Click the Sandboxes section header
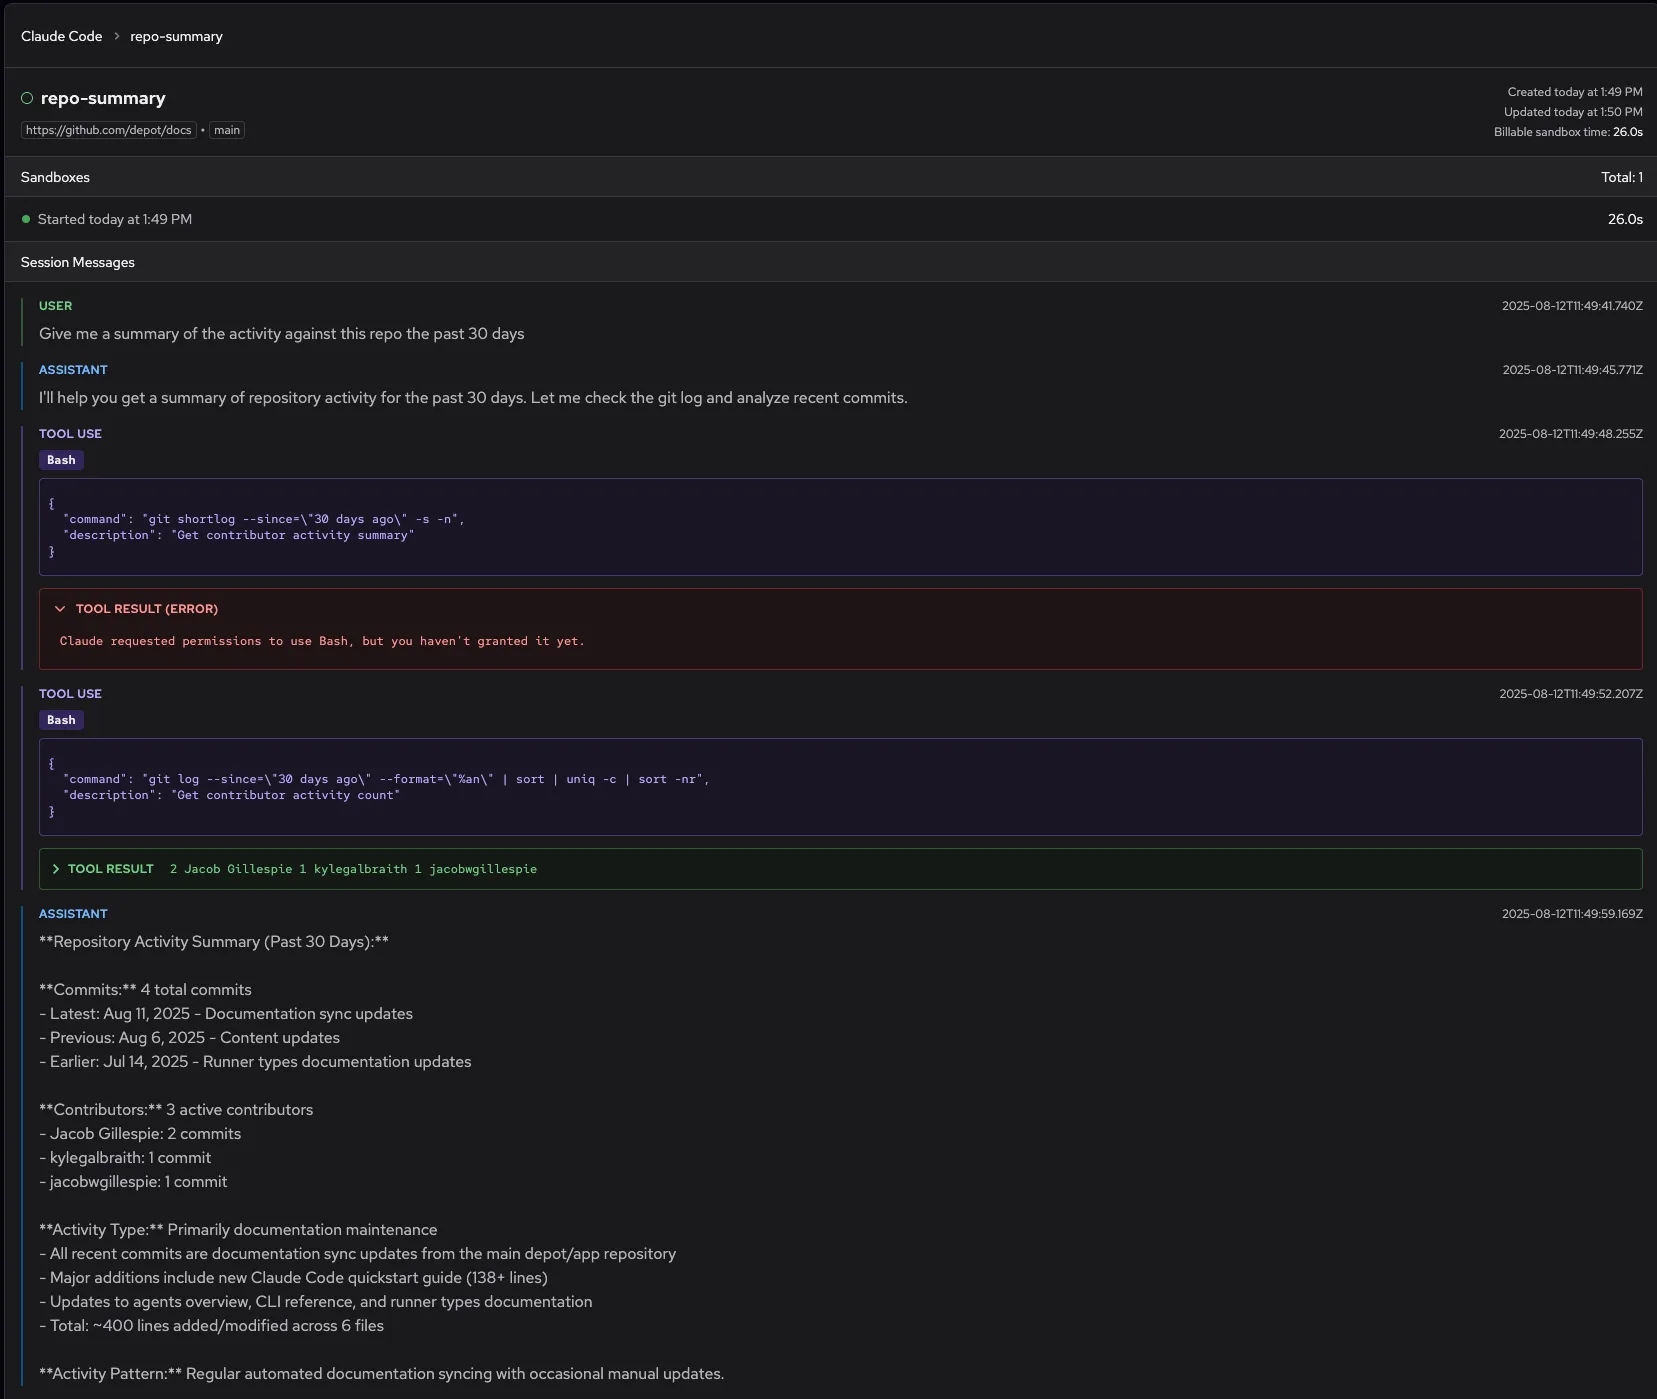1657x1399 pixels. (x=55, y=177)
